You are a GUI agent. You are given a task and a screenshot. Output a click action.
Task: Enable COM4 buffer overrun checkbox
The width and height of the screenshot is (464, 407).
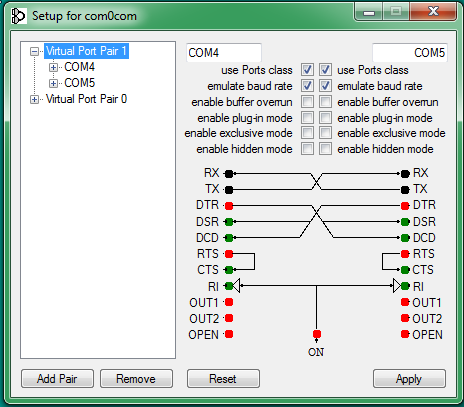pyautogui.click(x=307, y=102)
